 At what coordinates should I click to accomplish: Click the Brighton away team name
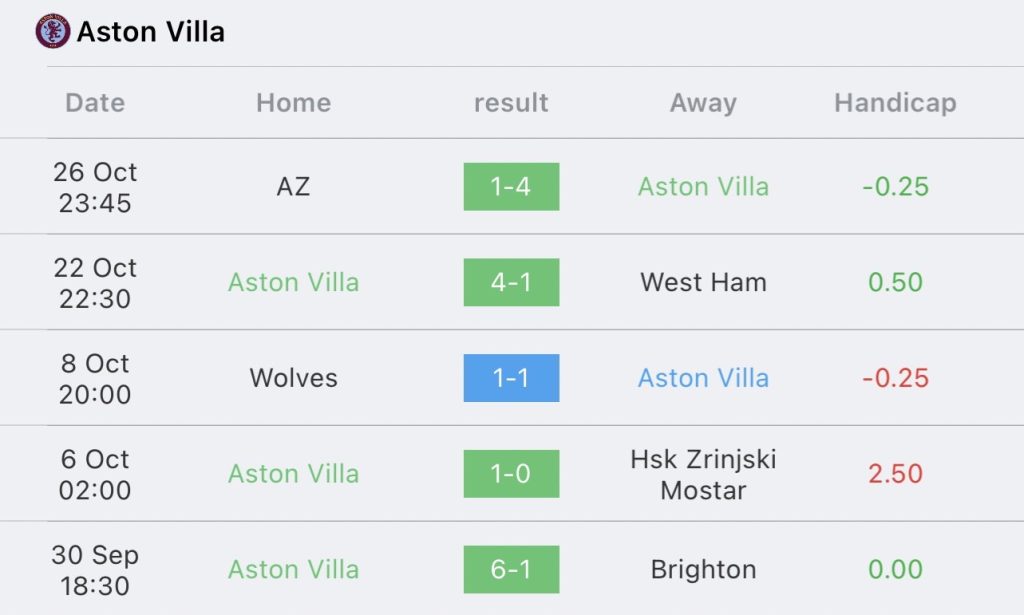point(703,569)
